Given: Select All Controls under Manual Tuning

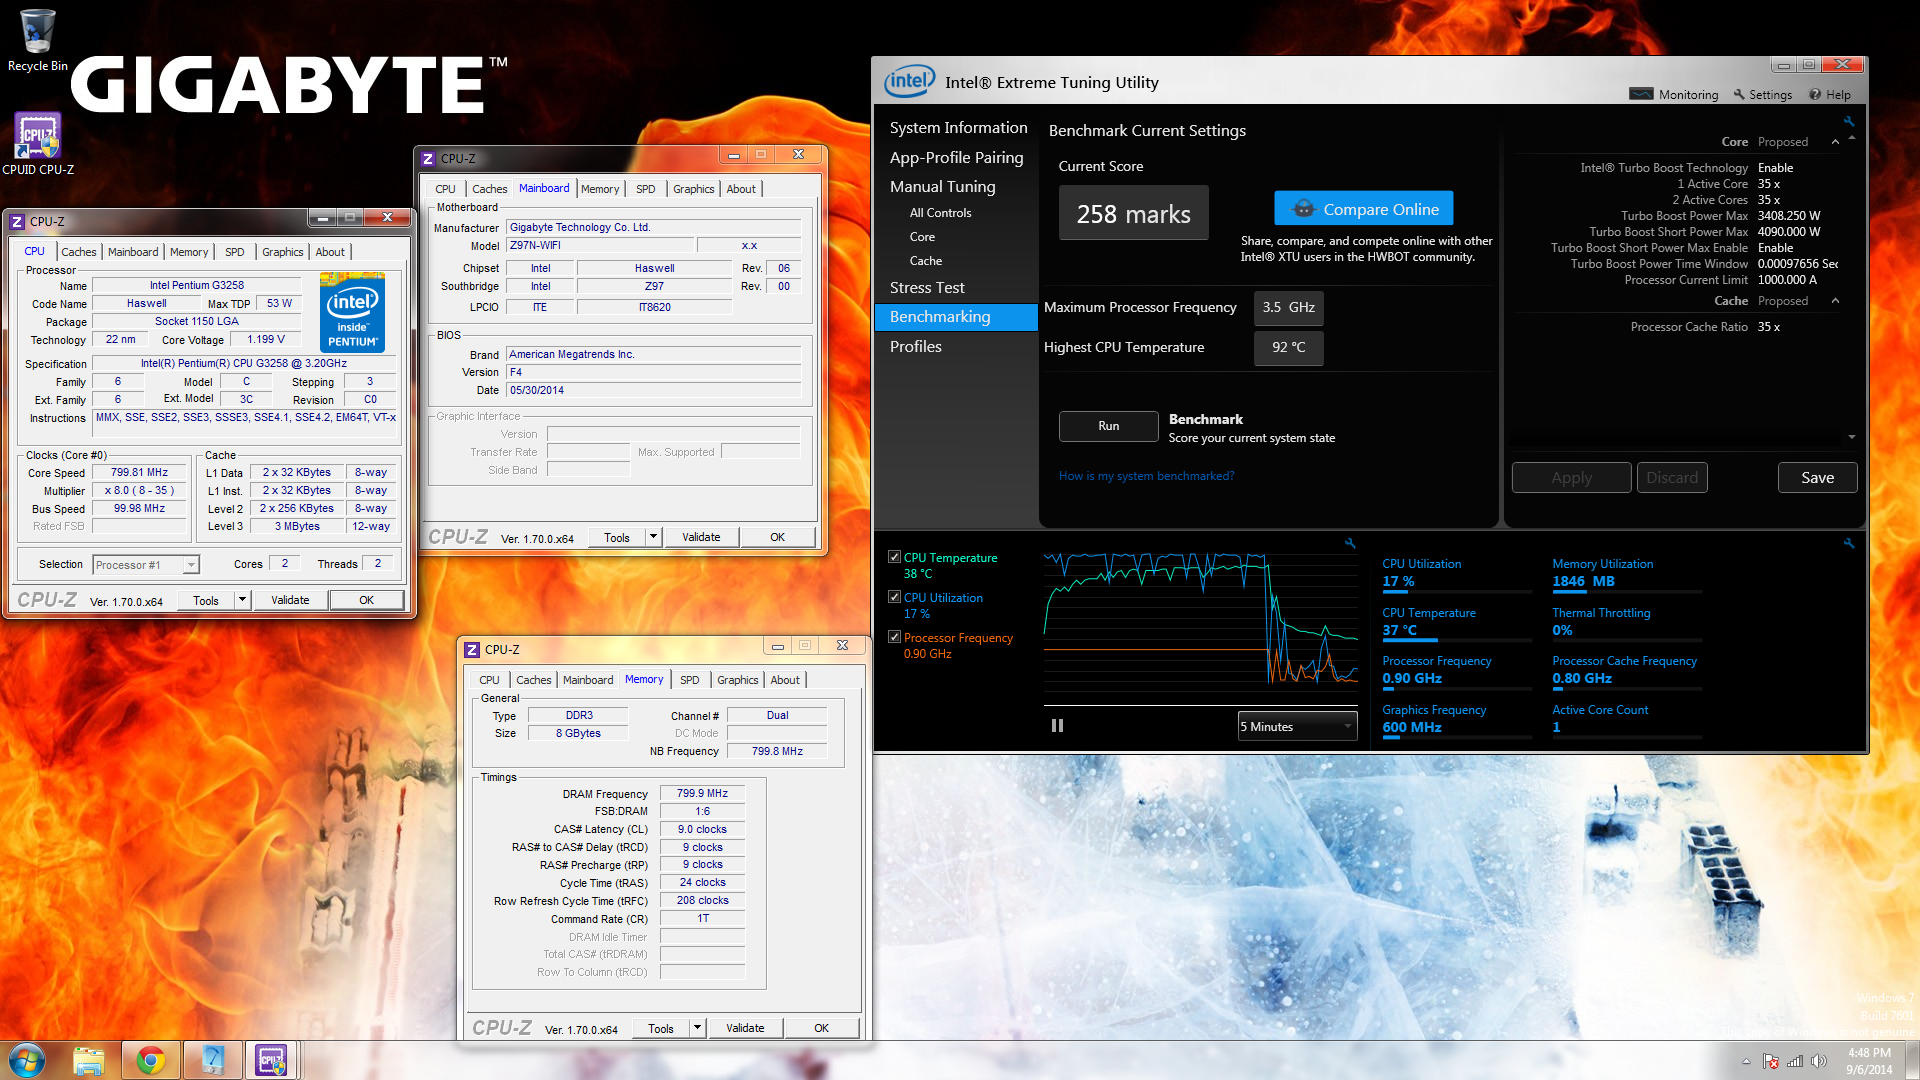Looking at the screenshot, I should 940,213.
